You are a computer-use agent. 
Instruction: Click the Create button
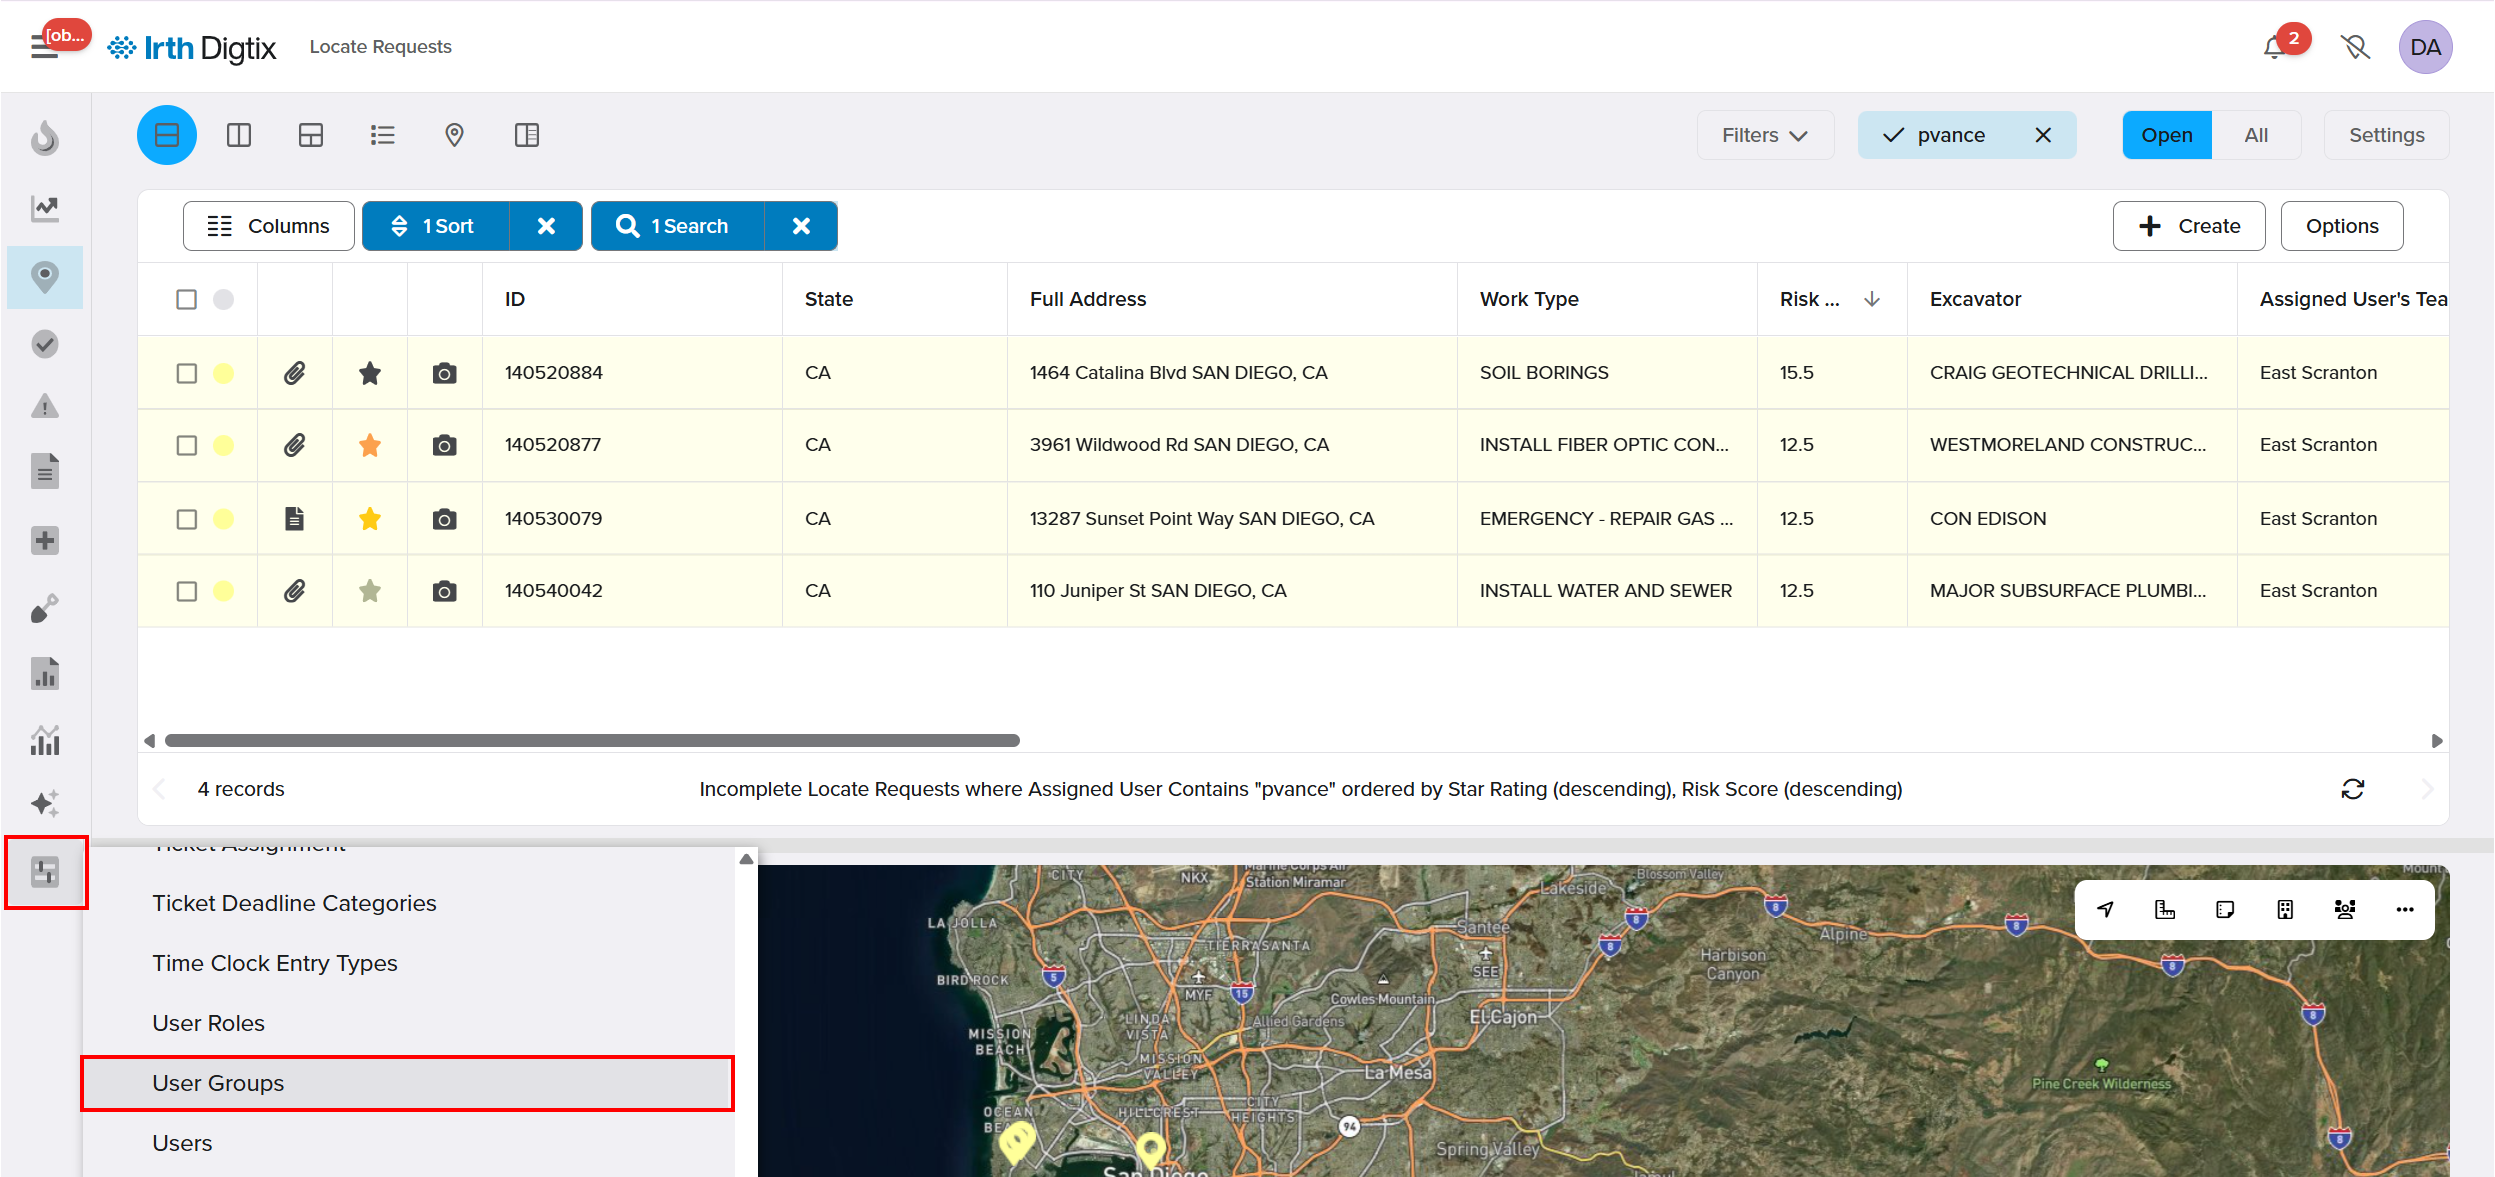(x=2188, y=226)
